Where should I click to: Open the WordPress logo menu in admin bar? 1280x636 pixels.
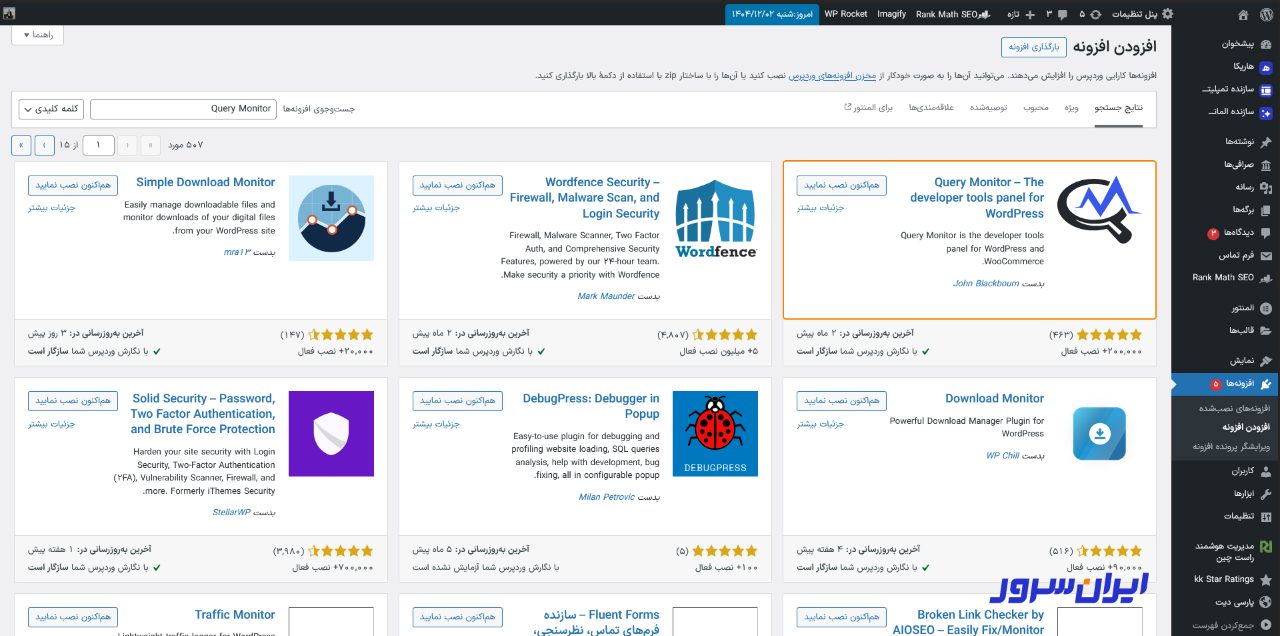click(x=1266, y=14)
